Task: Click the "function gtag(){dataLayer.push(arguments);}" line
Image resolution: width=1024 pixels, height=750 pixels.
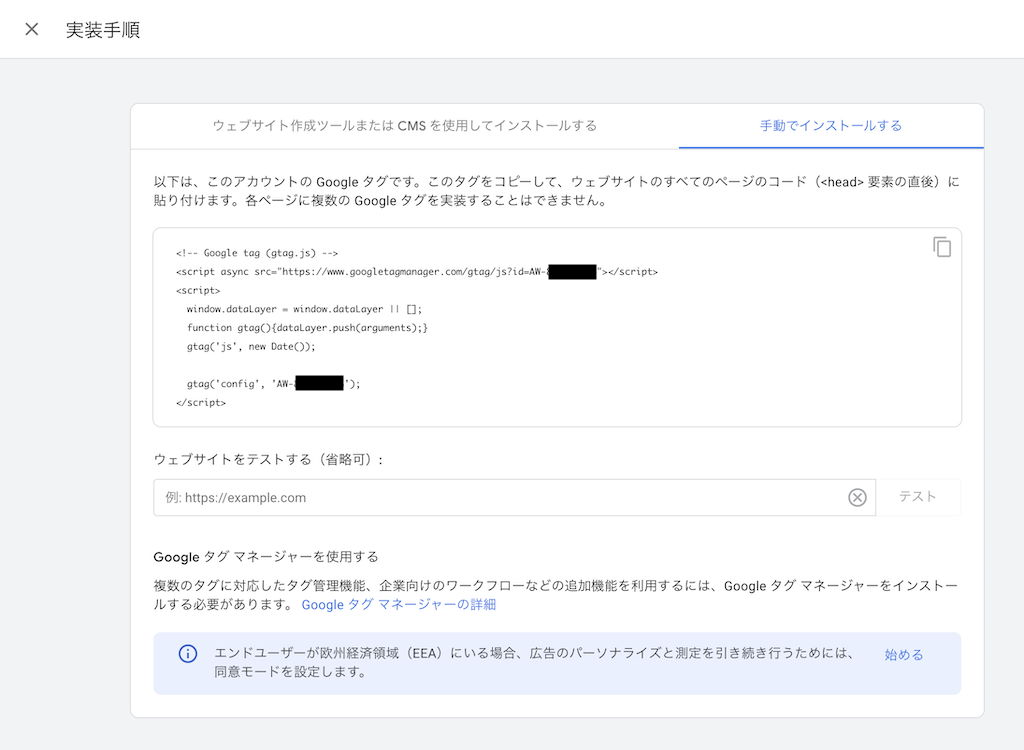Action: coord(307,328)
